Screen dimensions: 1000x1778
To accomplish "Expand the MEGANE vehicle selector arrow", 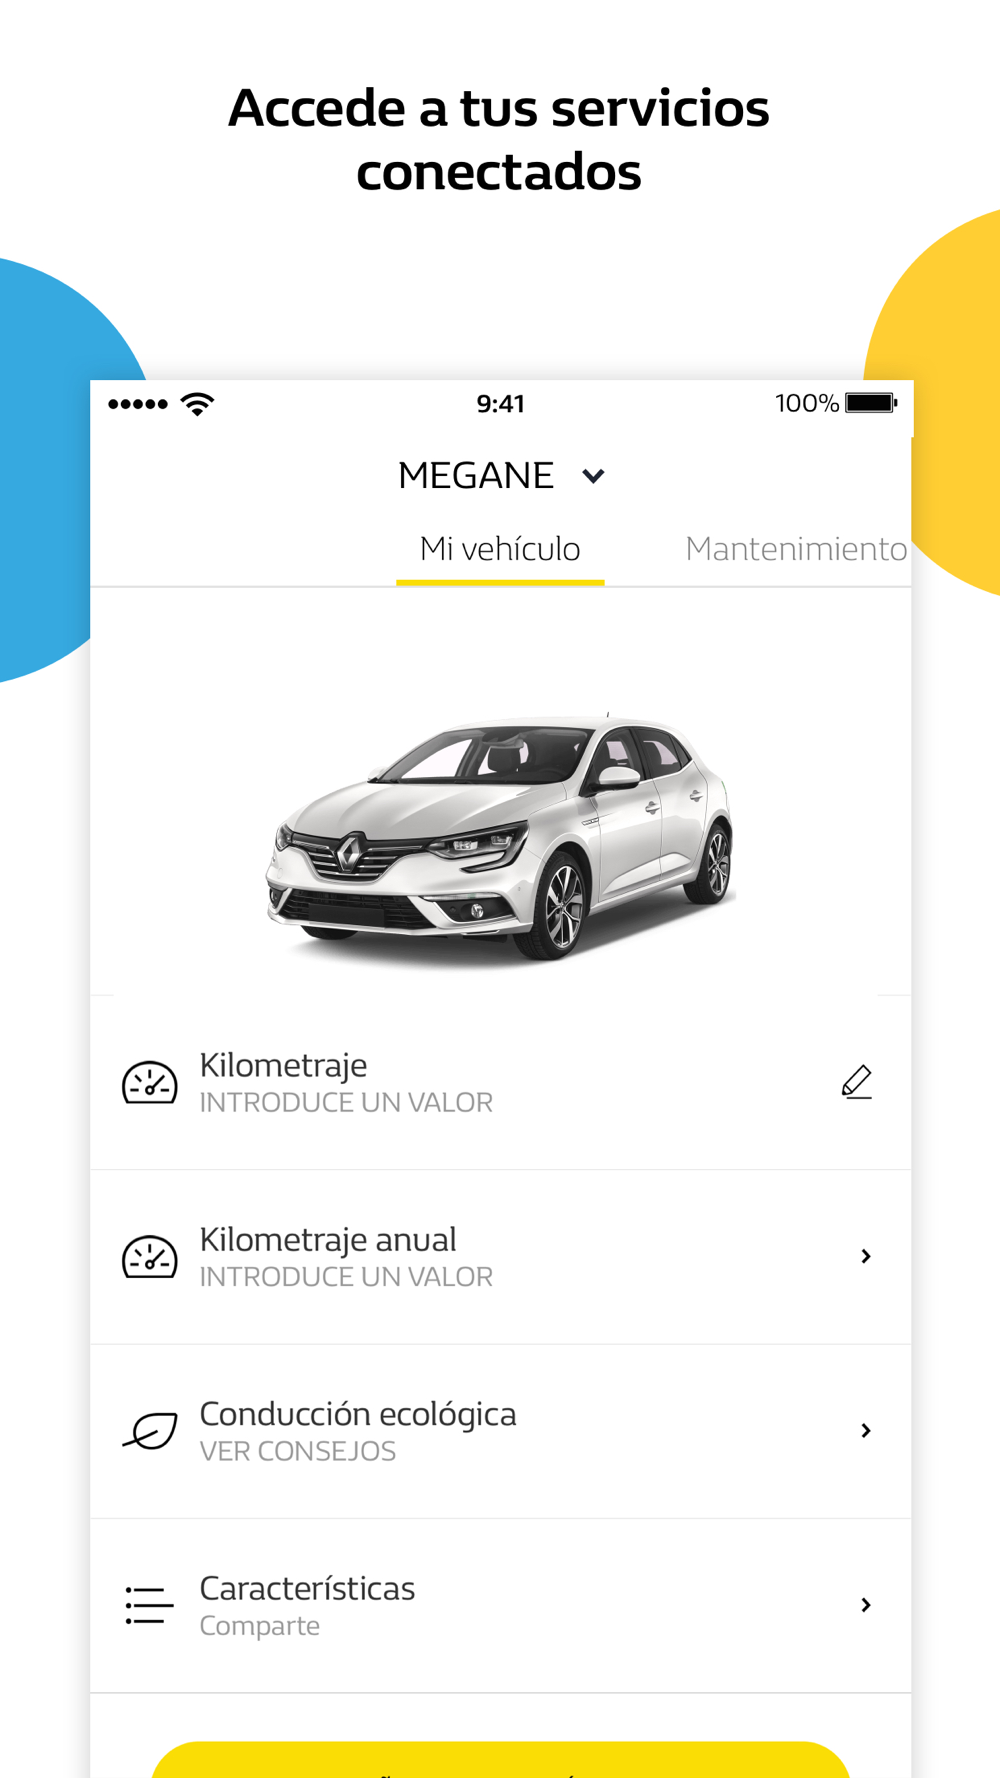I will [593, 476].
